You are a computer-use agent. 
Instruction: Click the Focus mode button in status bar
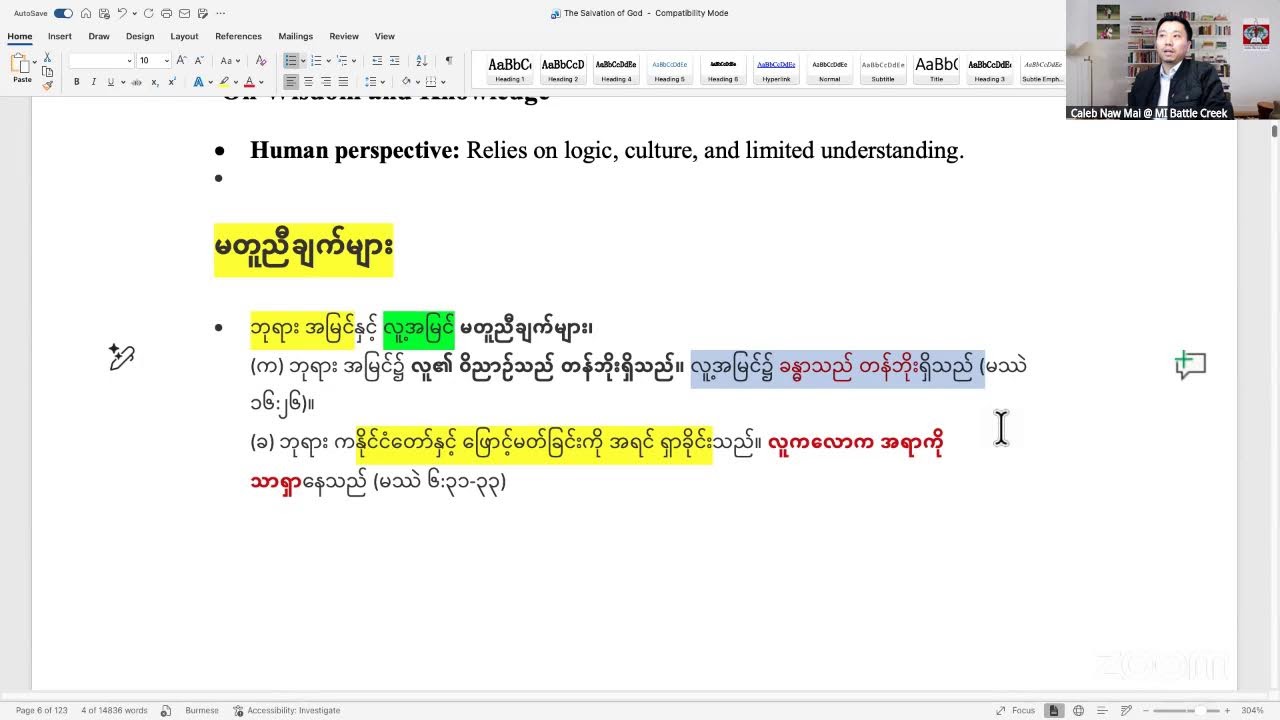[1016, 710]
